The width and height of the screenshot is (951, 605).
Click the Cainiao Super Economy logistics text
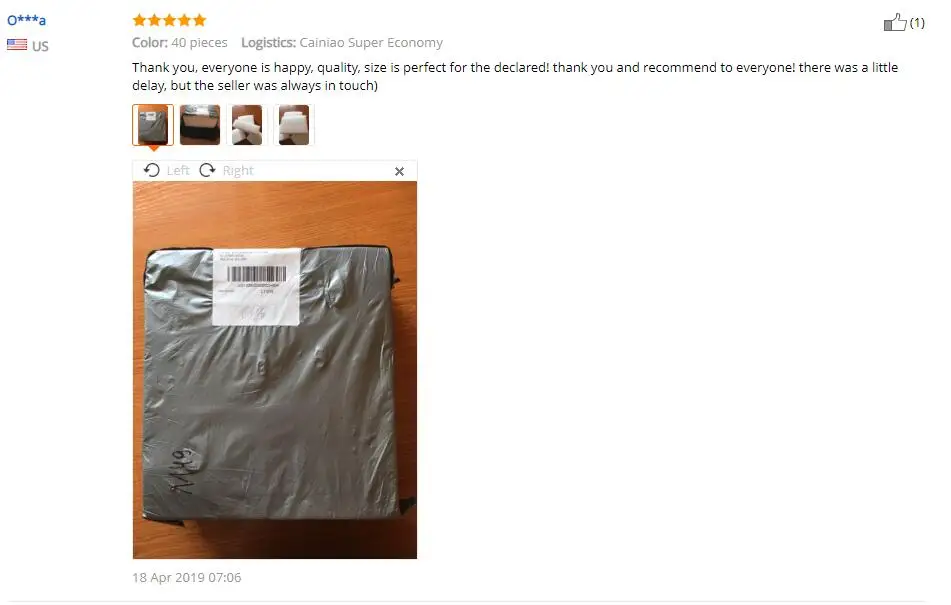coord(371,42)
